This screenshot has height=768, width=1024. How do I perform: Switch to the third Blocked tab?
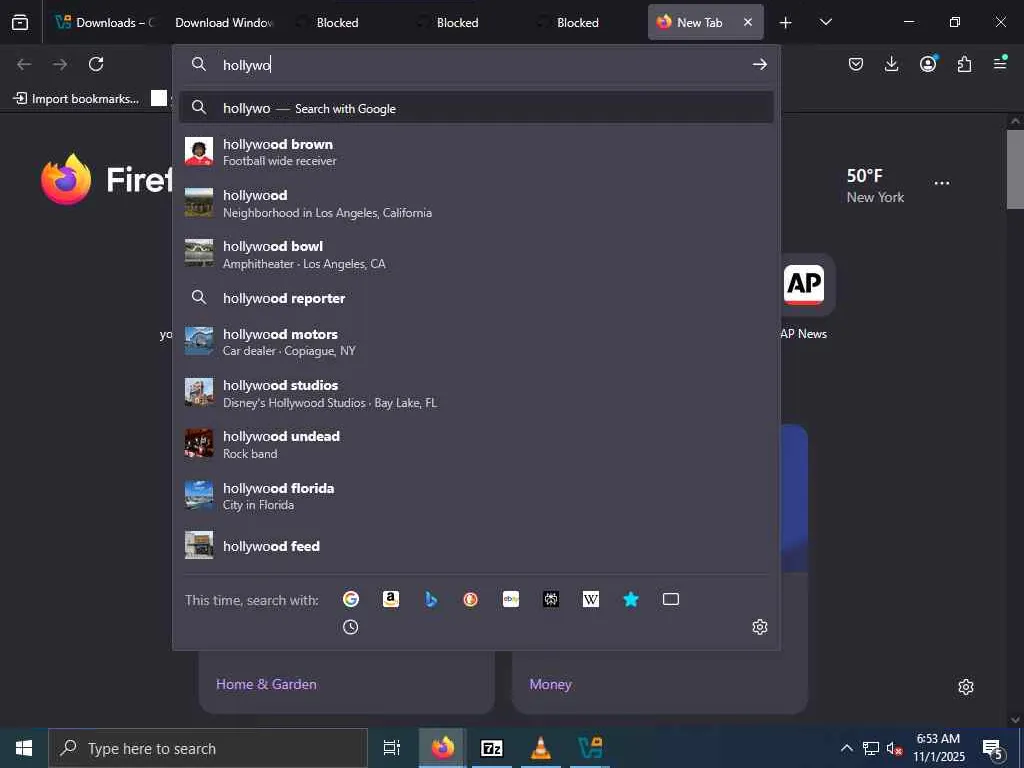coord(577,22)
